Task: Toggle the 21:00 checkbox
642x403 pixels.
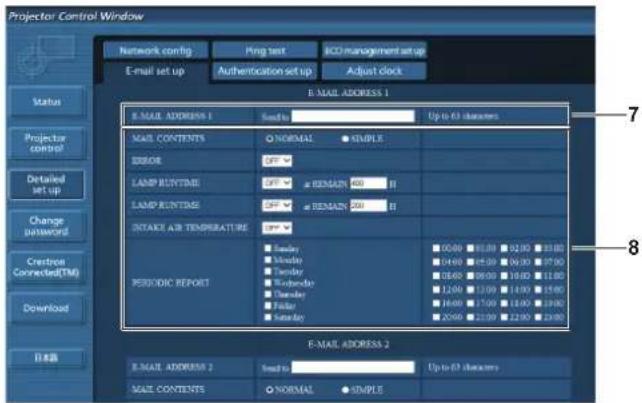Action: (x=470, y=317)
